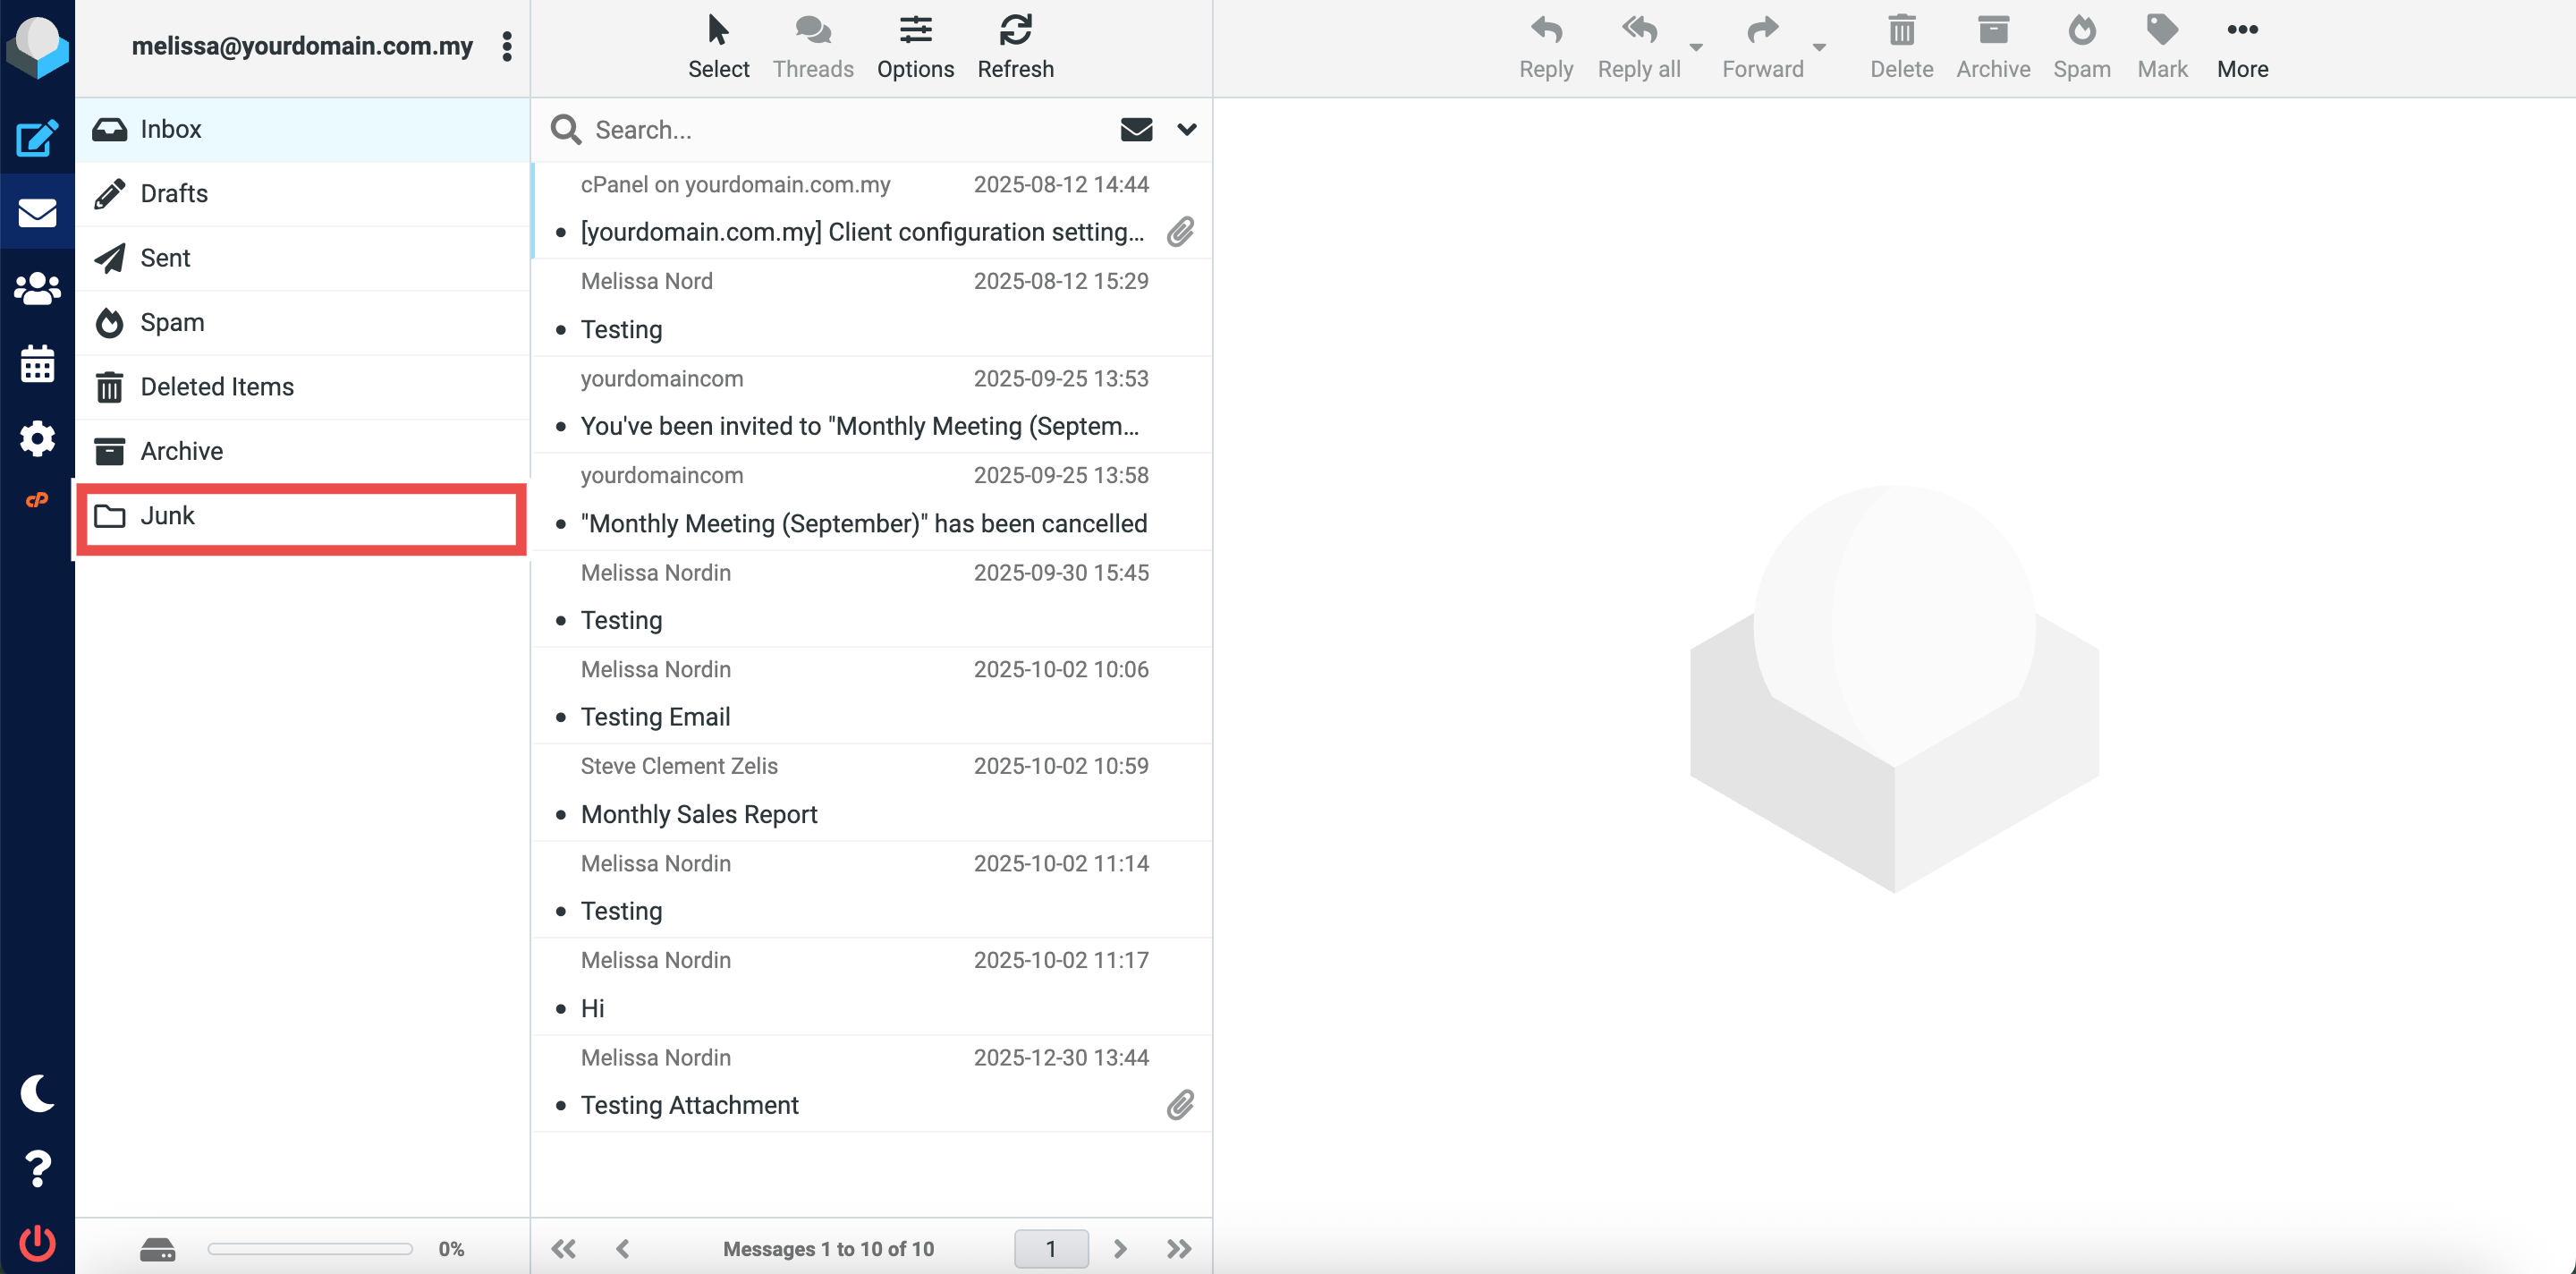
Task: Open the Monthly Sales Report email
Action: click(699, 814)
